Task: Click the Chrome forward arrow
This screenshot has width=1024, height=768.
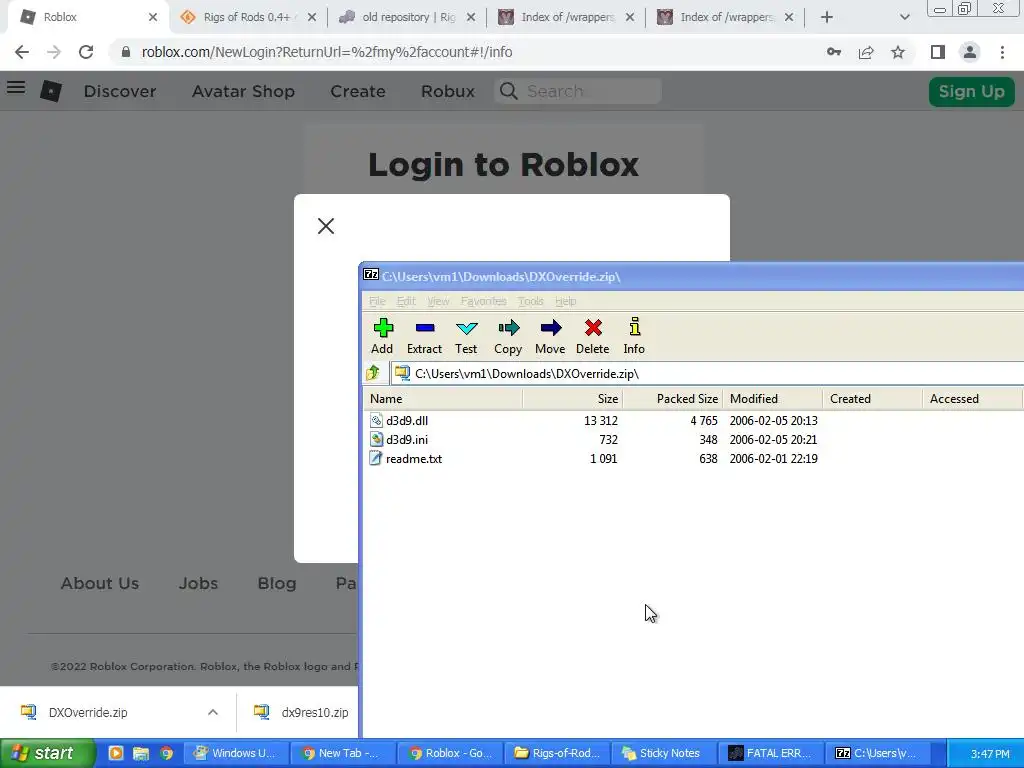Action: pos(54,52)
